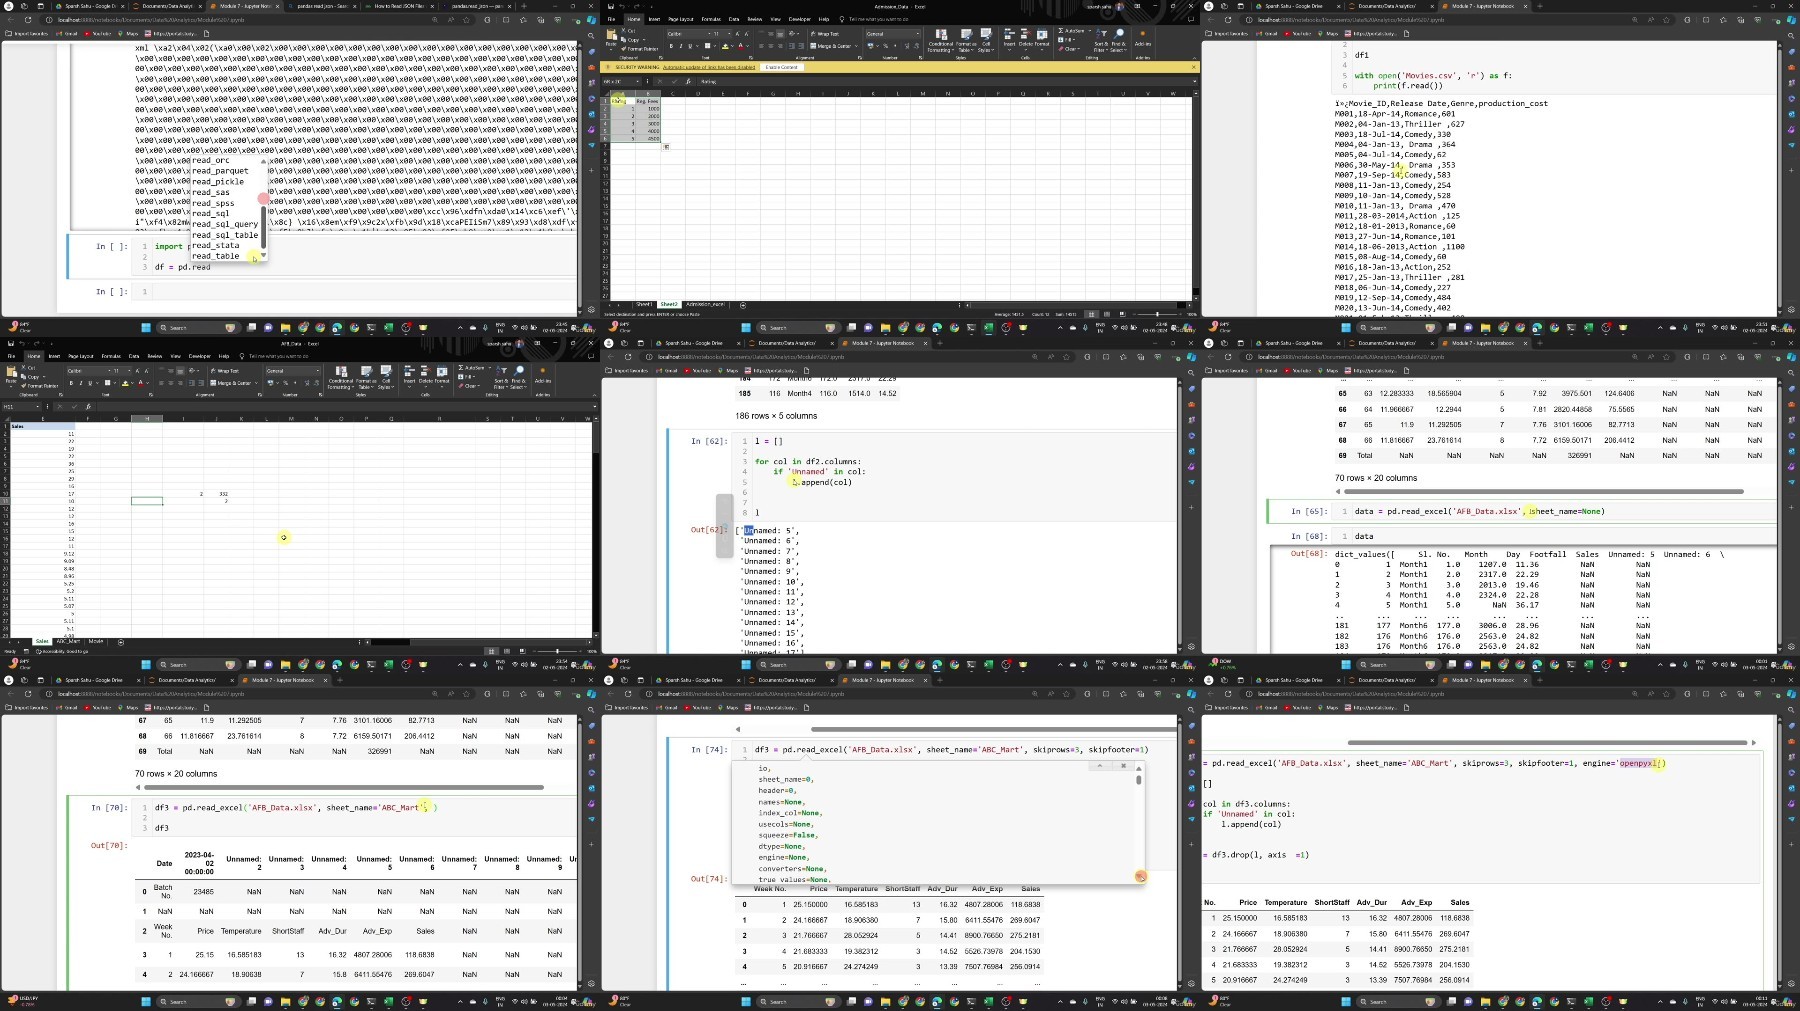Expand the read_excel docstring tooltip
This screenshot has height=1011, width=1800.
click(1099, 766)
